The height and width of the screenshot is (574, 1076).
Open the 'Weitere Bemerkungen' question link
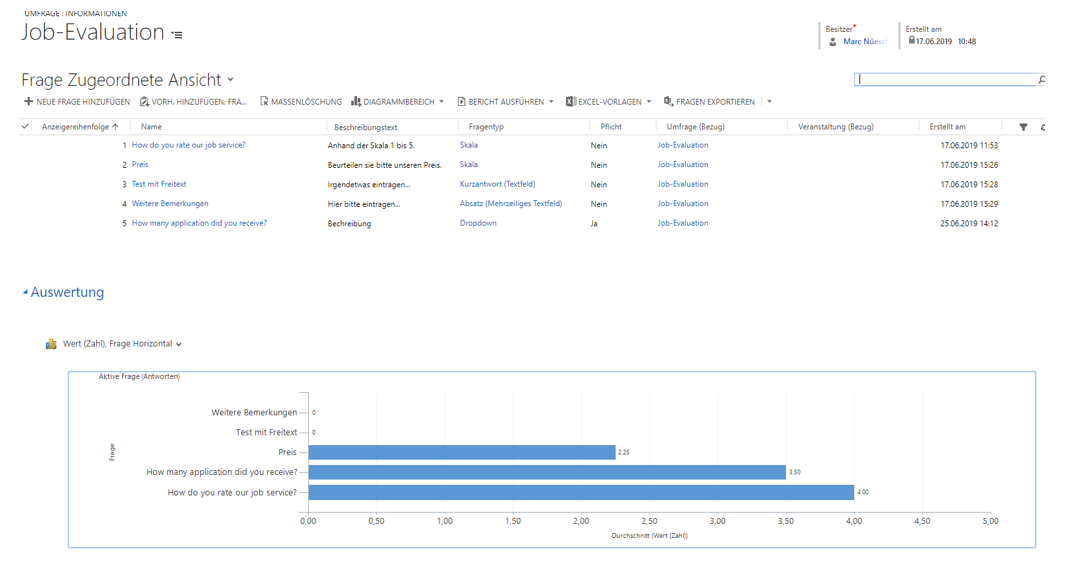click(x=169, y=204)
